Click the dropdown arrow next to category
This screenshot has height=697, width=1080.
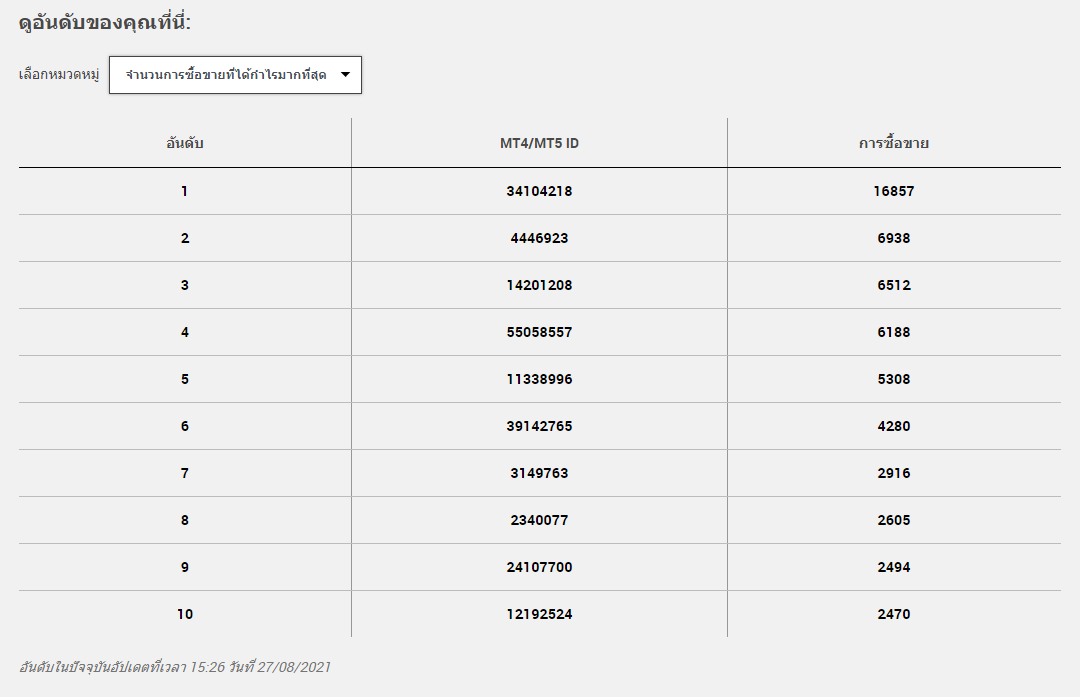[x=346, y=75]
